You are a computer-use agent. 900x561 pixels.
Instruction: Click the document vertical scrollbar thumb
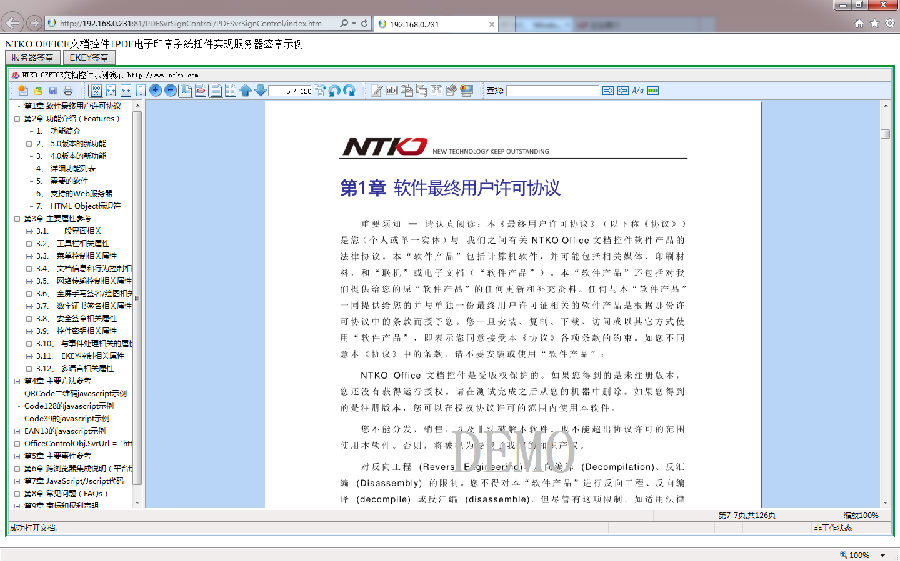pyautogui.click(x=886, y=134)
